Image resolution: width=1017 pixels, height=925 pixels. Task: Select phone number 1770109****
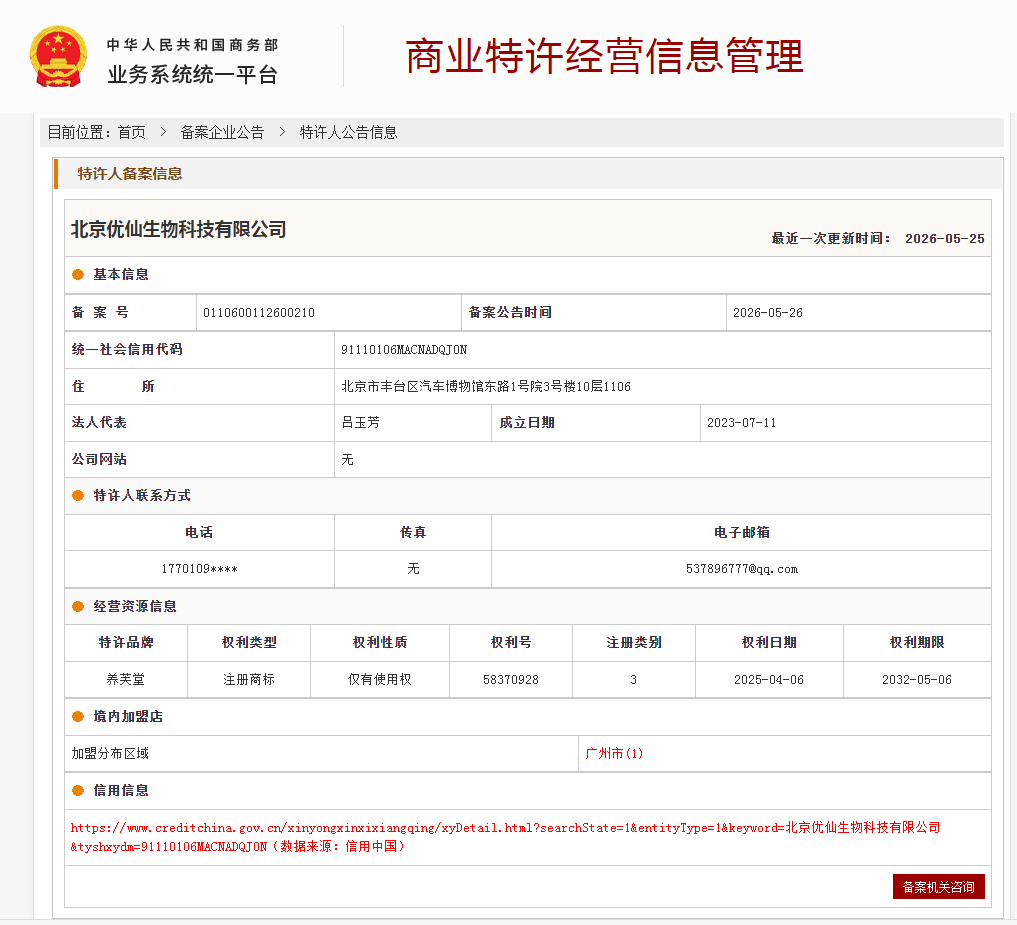pyautogui.click(x=199, y=569)
